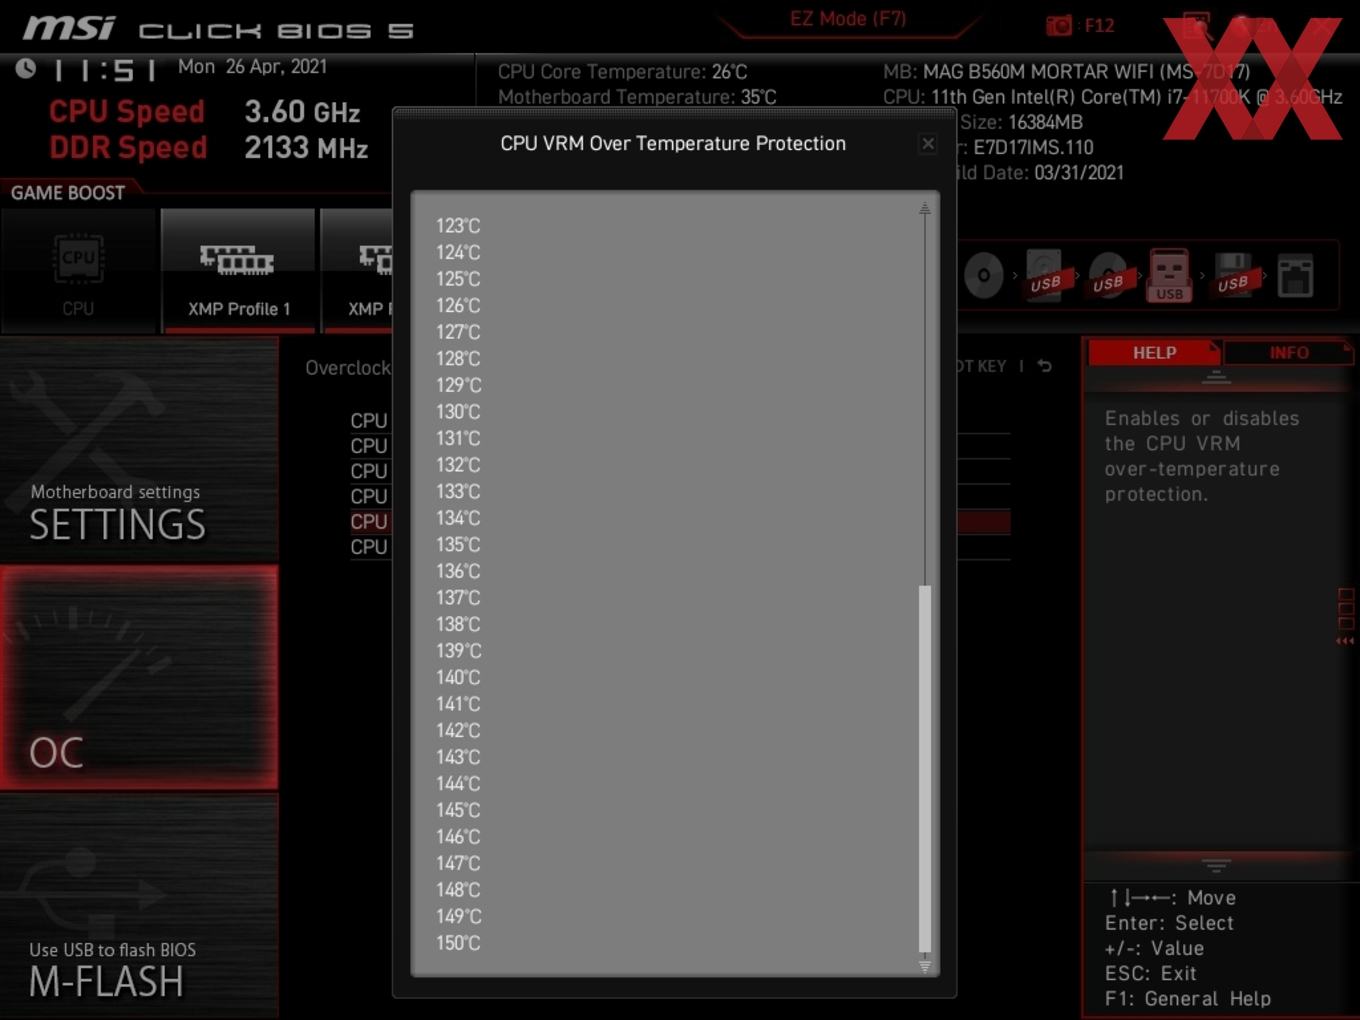This screenshot has width=1360, height=1020.
Task: Select the 130°C entry
Action: [x=458, y=412]
